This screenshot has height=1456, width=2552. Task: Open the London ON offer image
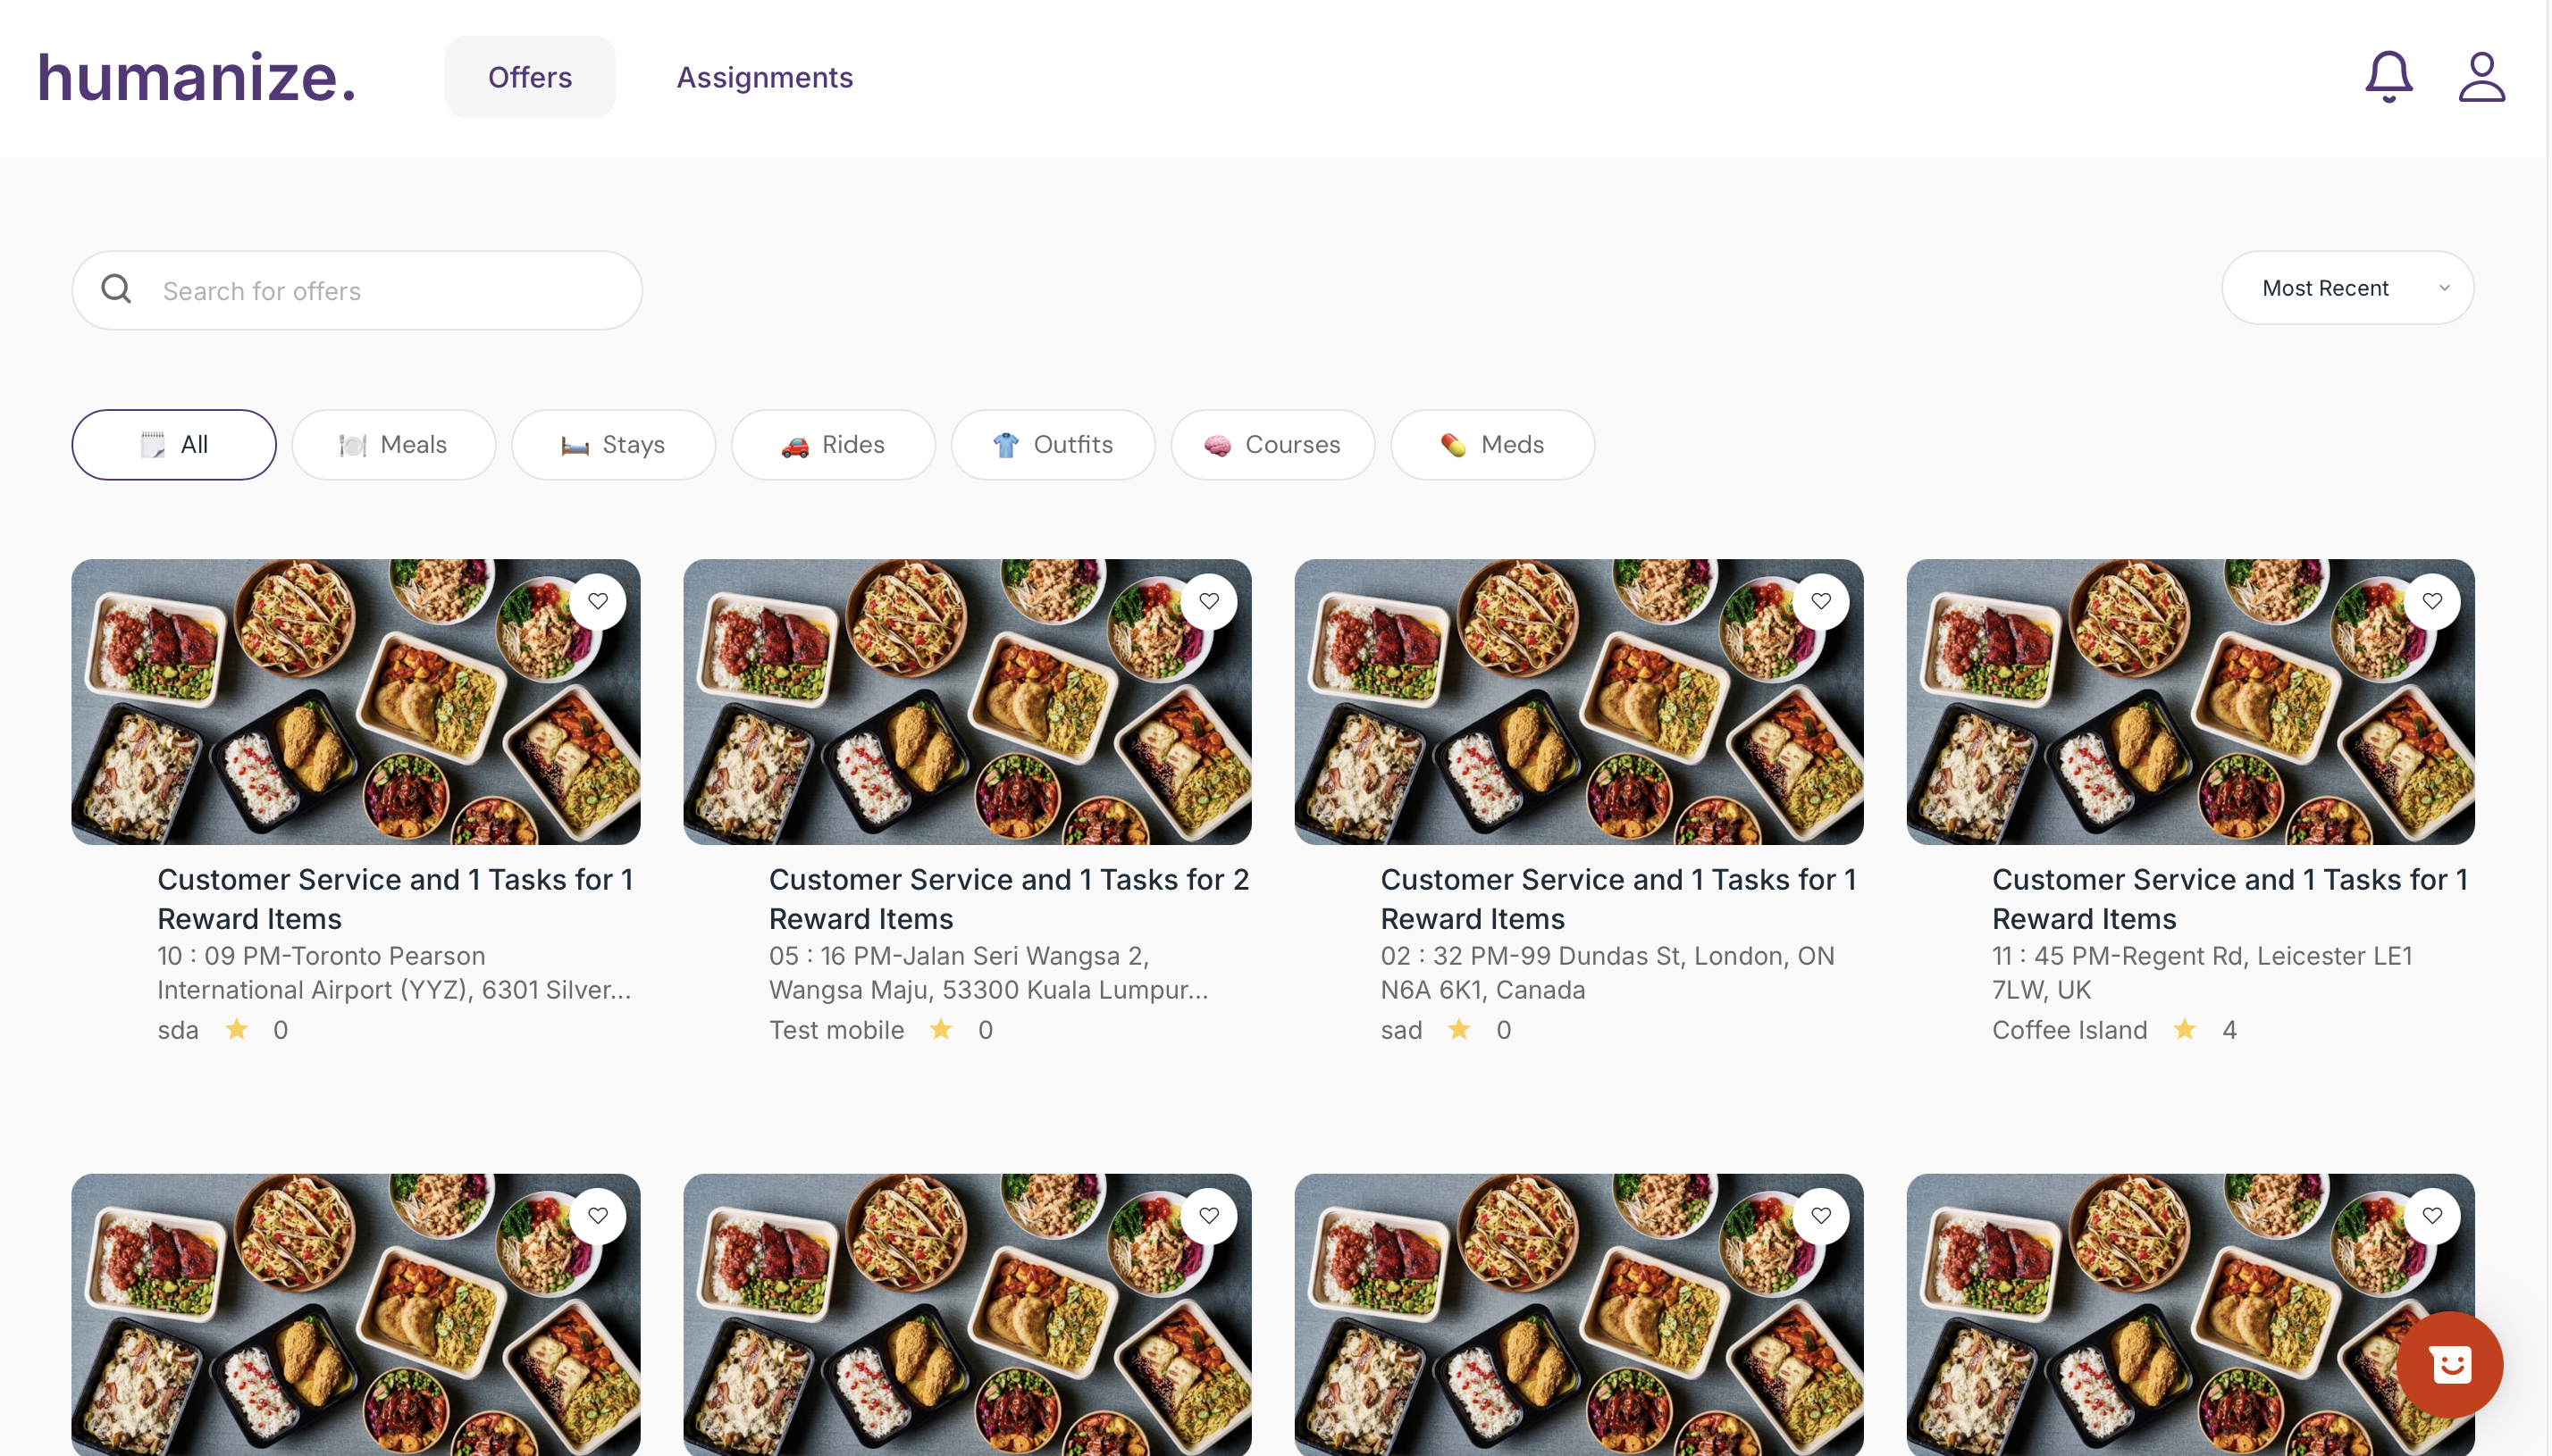pos(1579,702)
